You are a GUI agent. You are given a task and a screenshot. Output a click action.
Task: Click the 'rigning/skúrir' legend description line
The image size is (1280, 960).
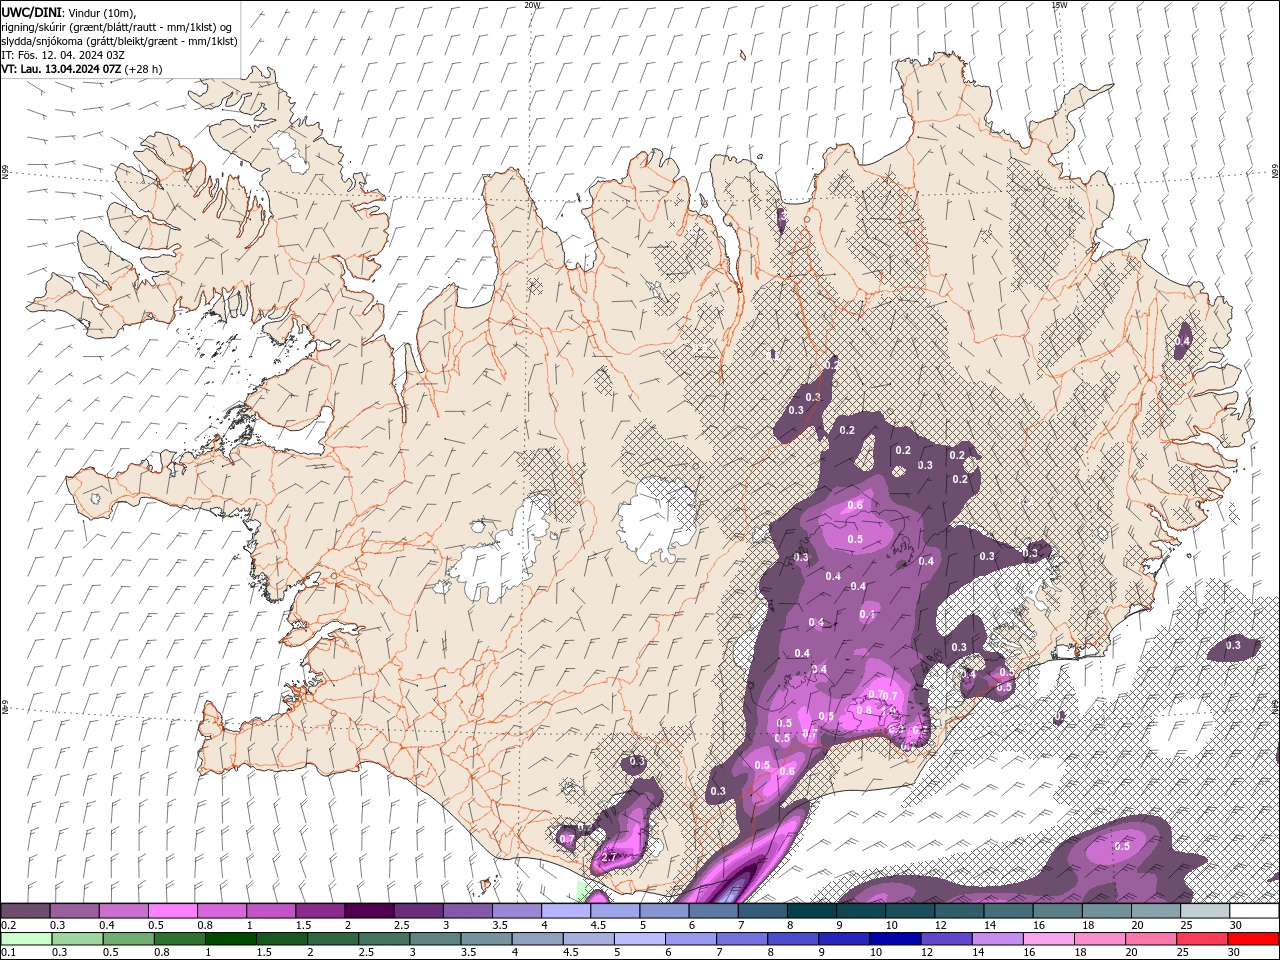tap(118, 27)
